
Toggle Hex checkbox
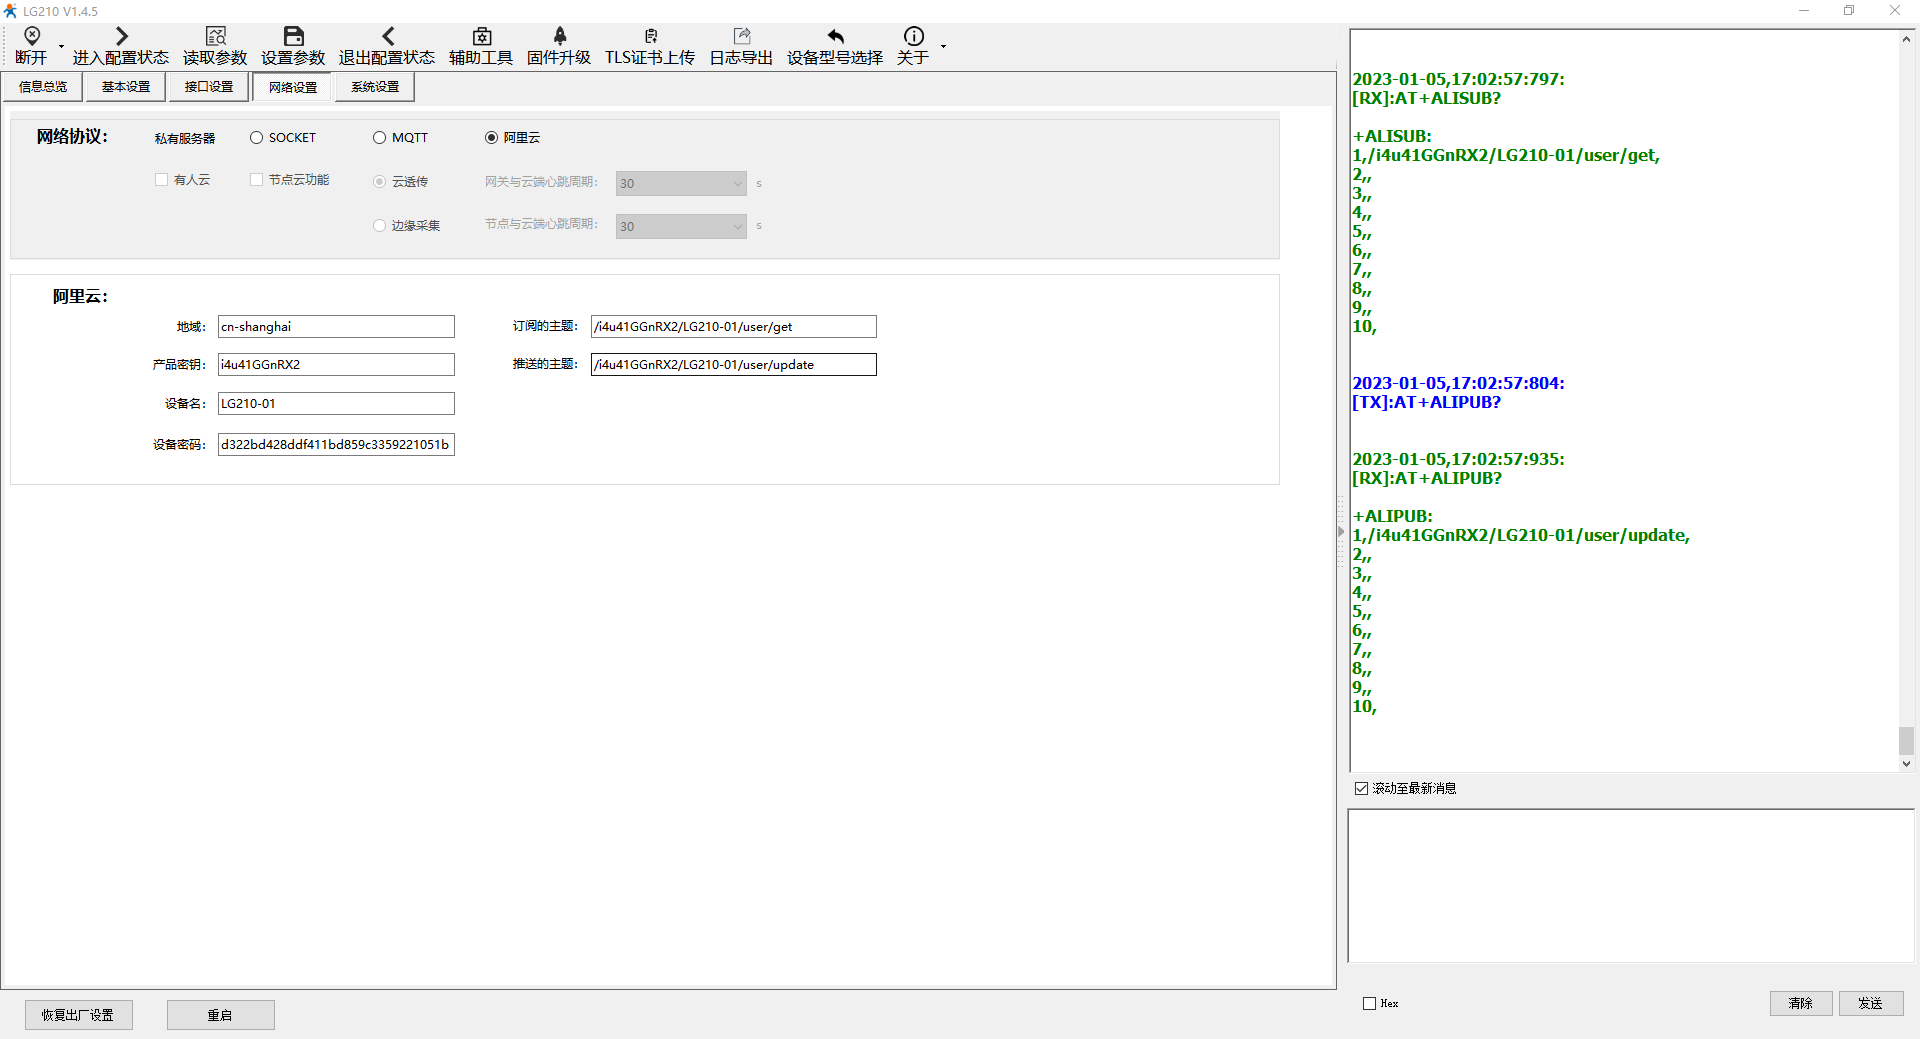click(1369, 1003)
